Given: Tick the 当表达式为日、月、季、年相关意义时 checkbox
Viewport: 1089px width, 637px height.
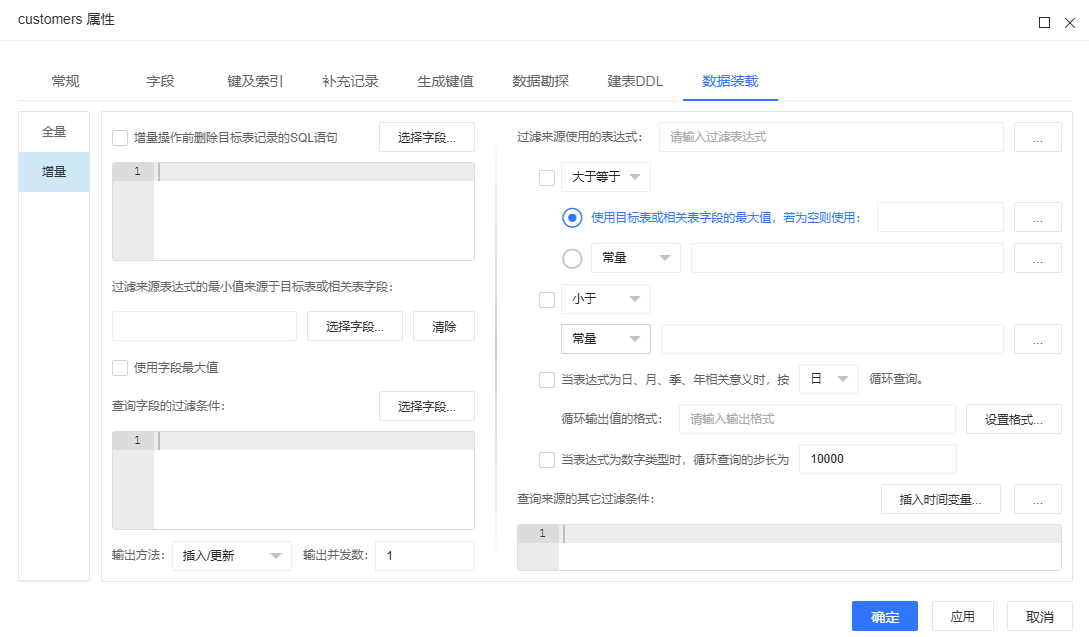Looking at the screenshot, I should click(547, 380).
